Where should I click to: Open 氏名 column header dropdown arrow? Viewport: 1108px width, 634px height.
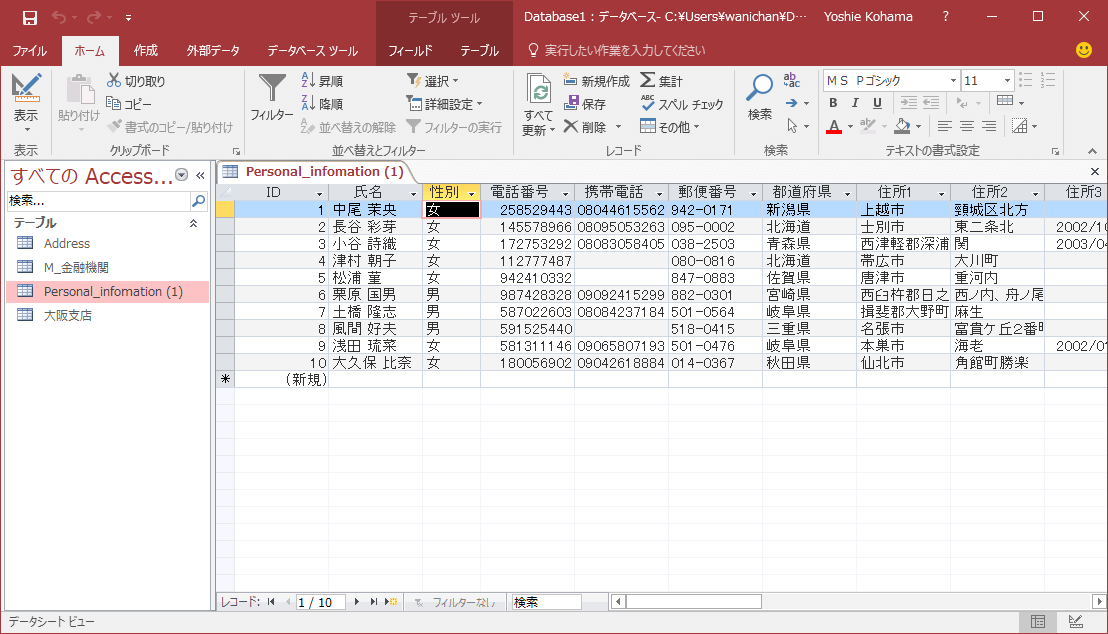(x=413, y=193)
